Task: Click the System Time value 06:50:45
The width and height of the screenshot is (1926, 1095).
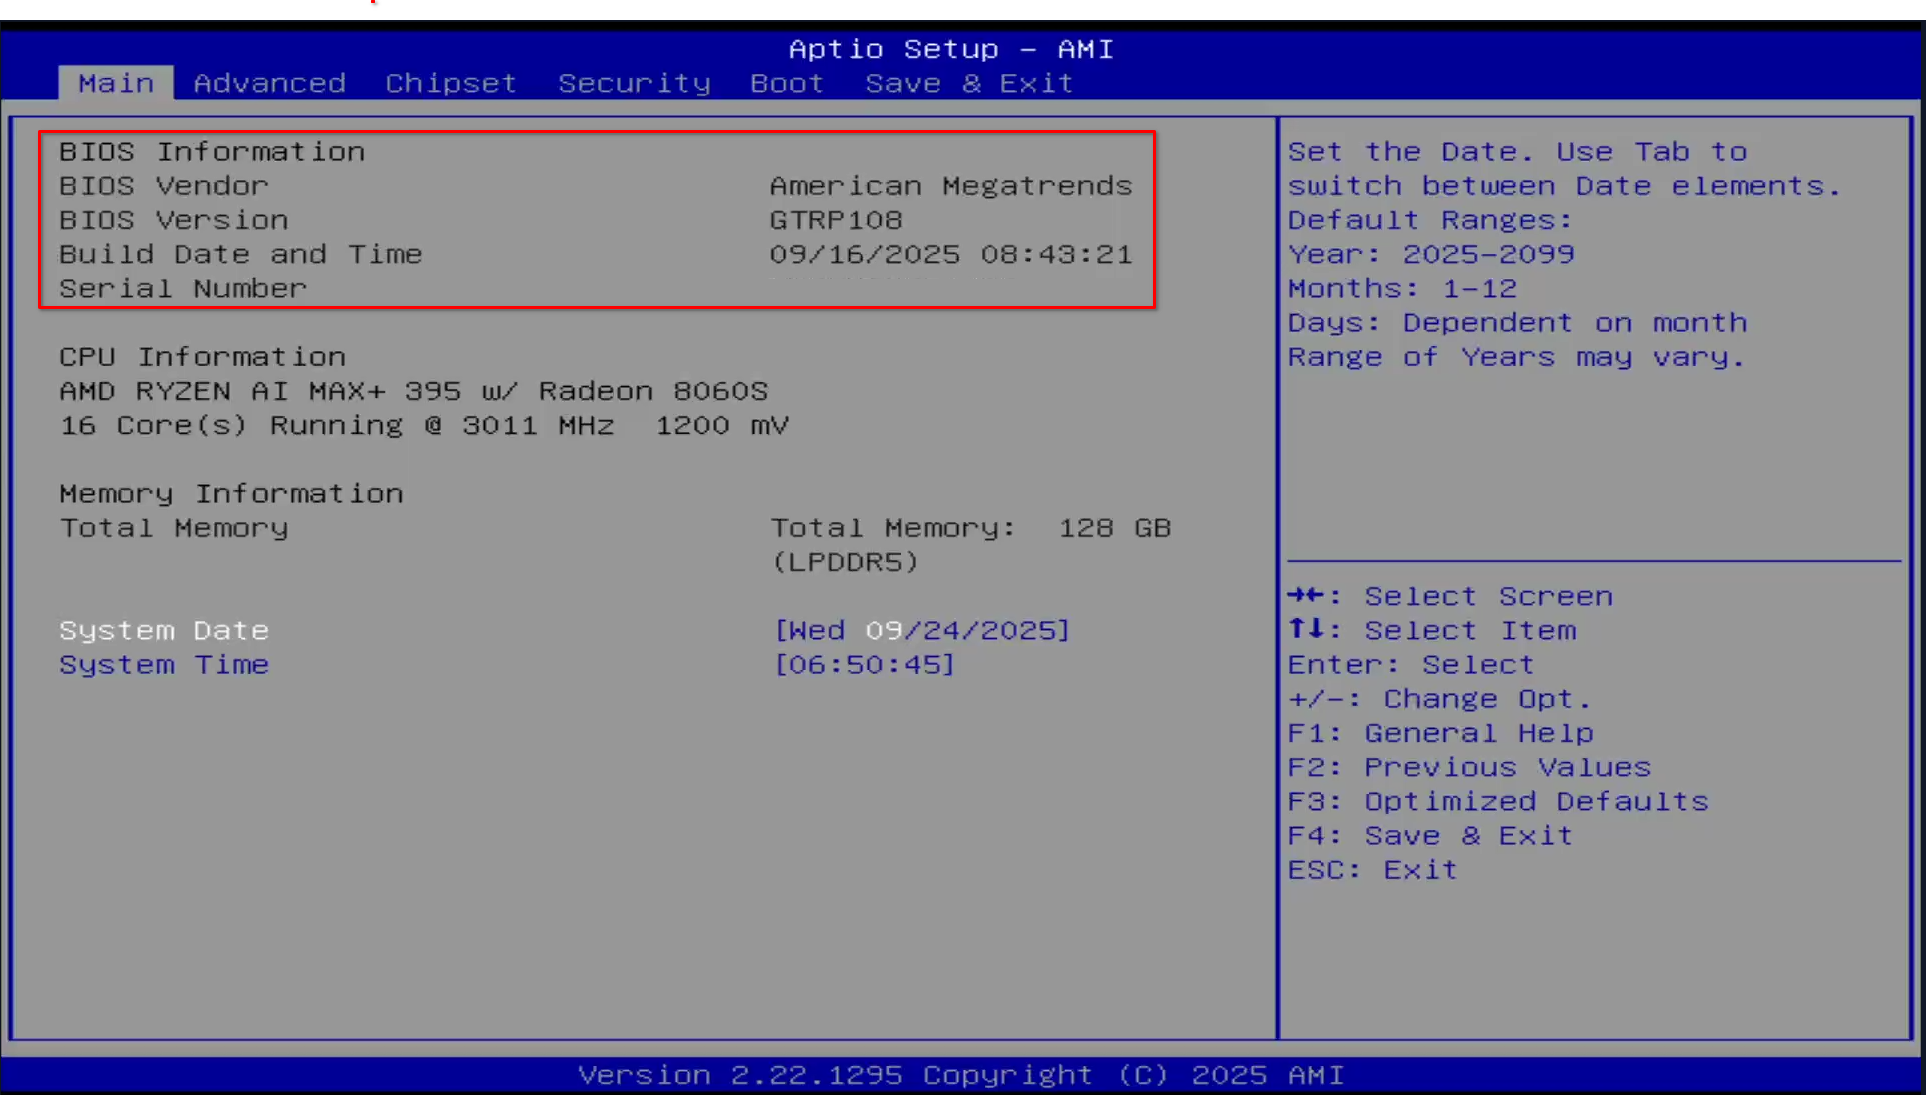Action: coord(865,665)
